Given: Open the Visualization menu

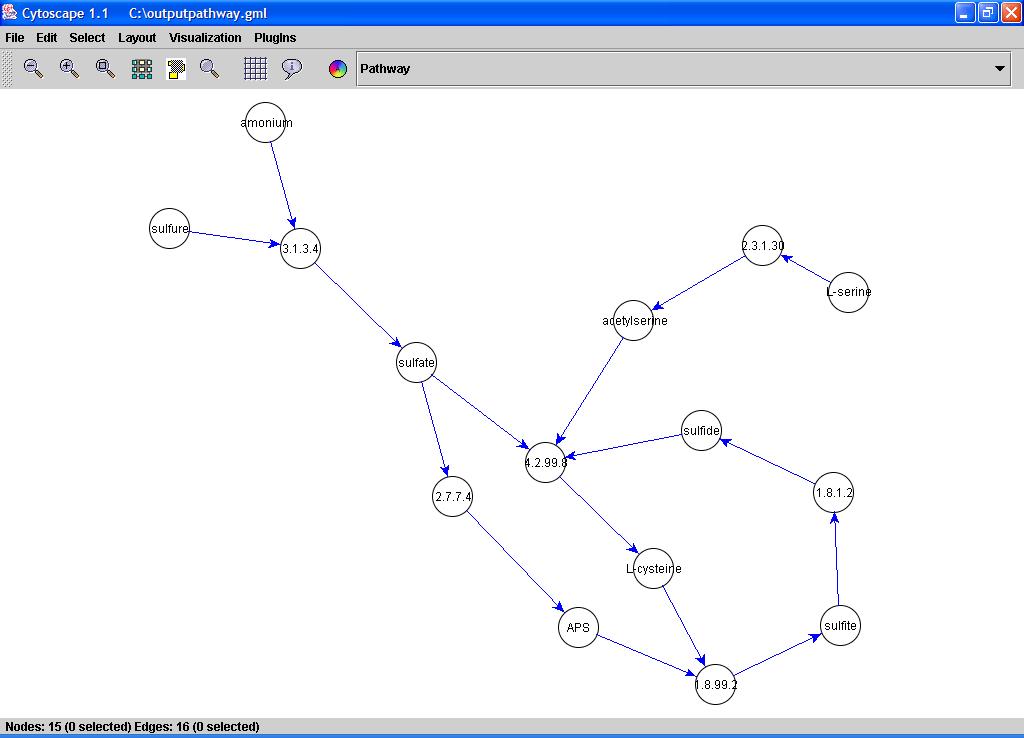Looking at the screenshot, I should point(205,38).
